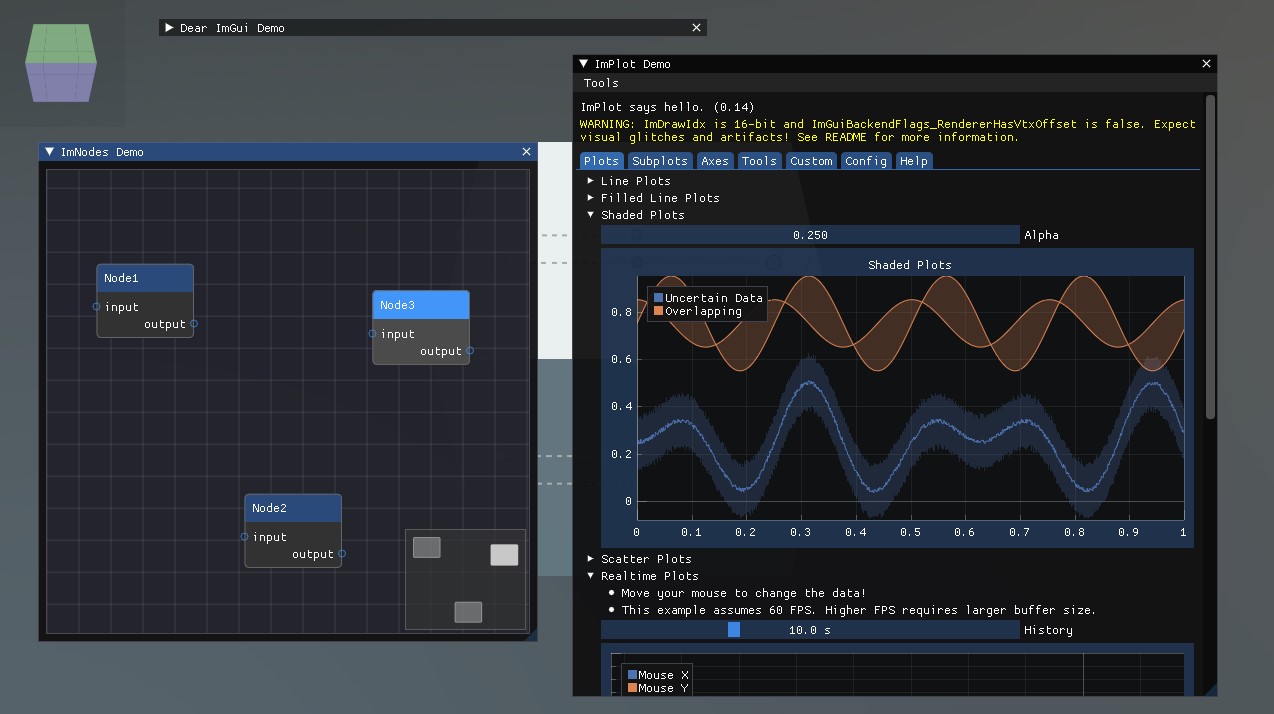This screenshot has height=714, width=1274.
Task: Click the ImPlot Demo vertical scrollbar
Action: click(x=1211, y=257)
